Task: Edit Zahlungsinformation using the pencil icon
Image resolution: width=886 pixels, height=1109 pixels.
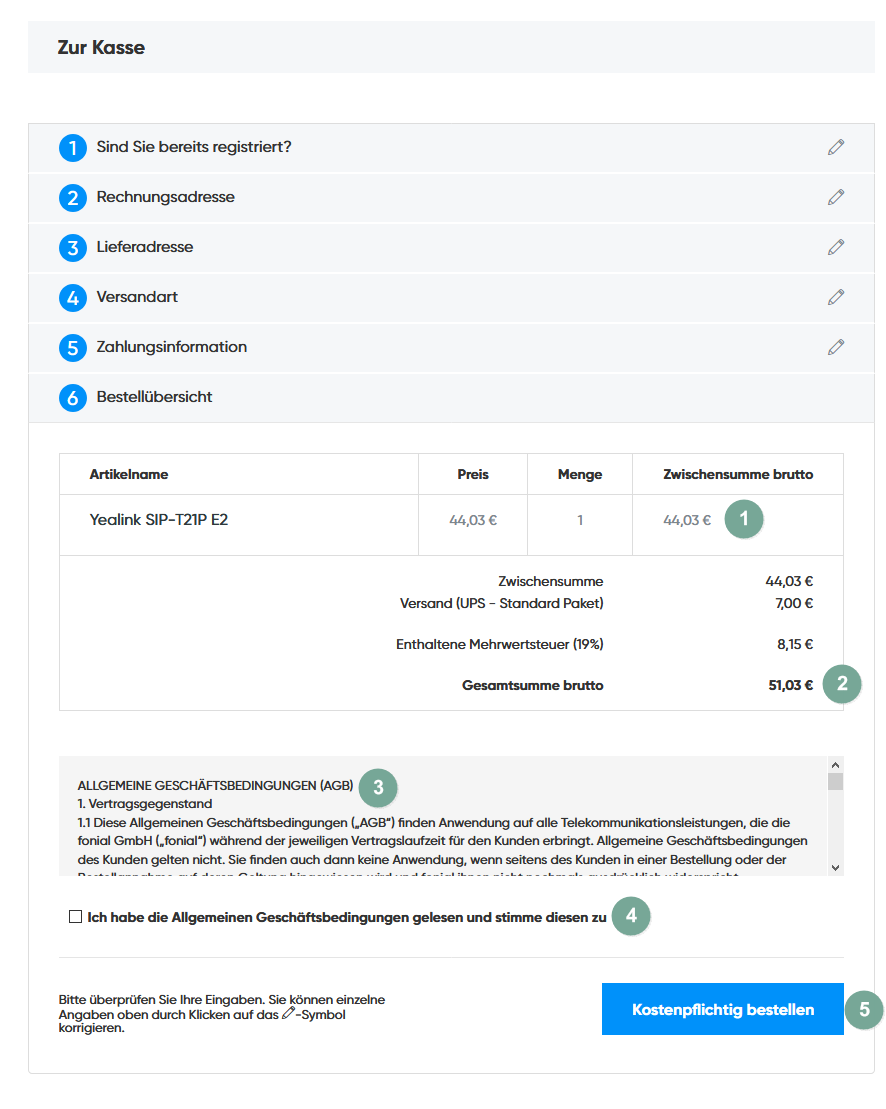Action: tap(836, 347)
